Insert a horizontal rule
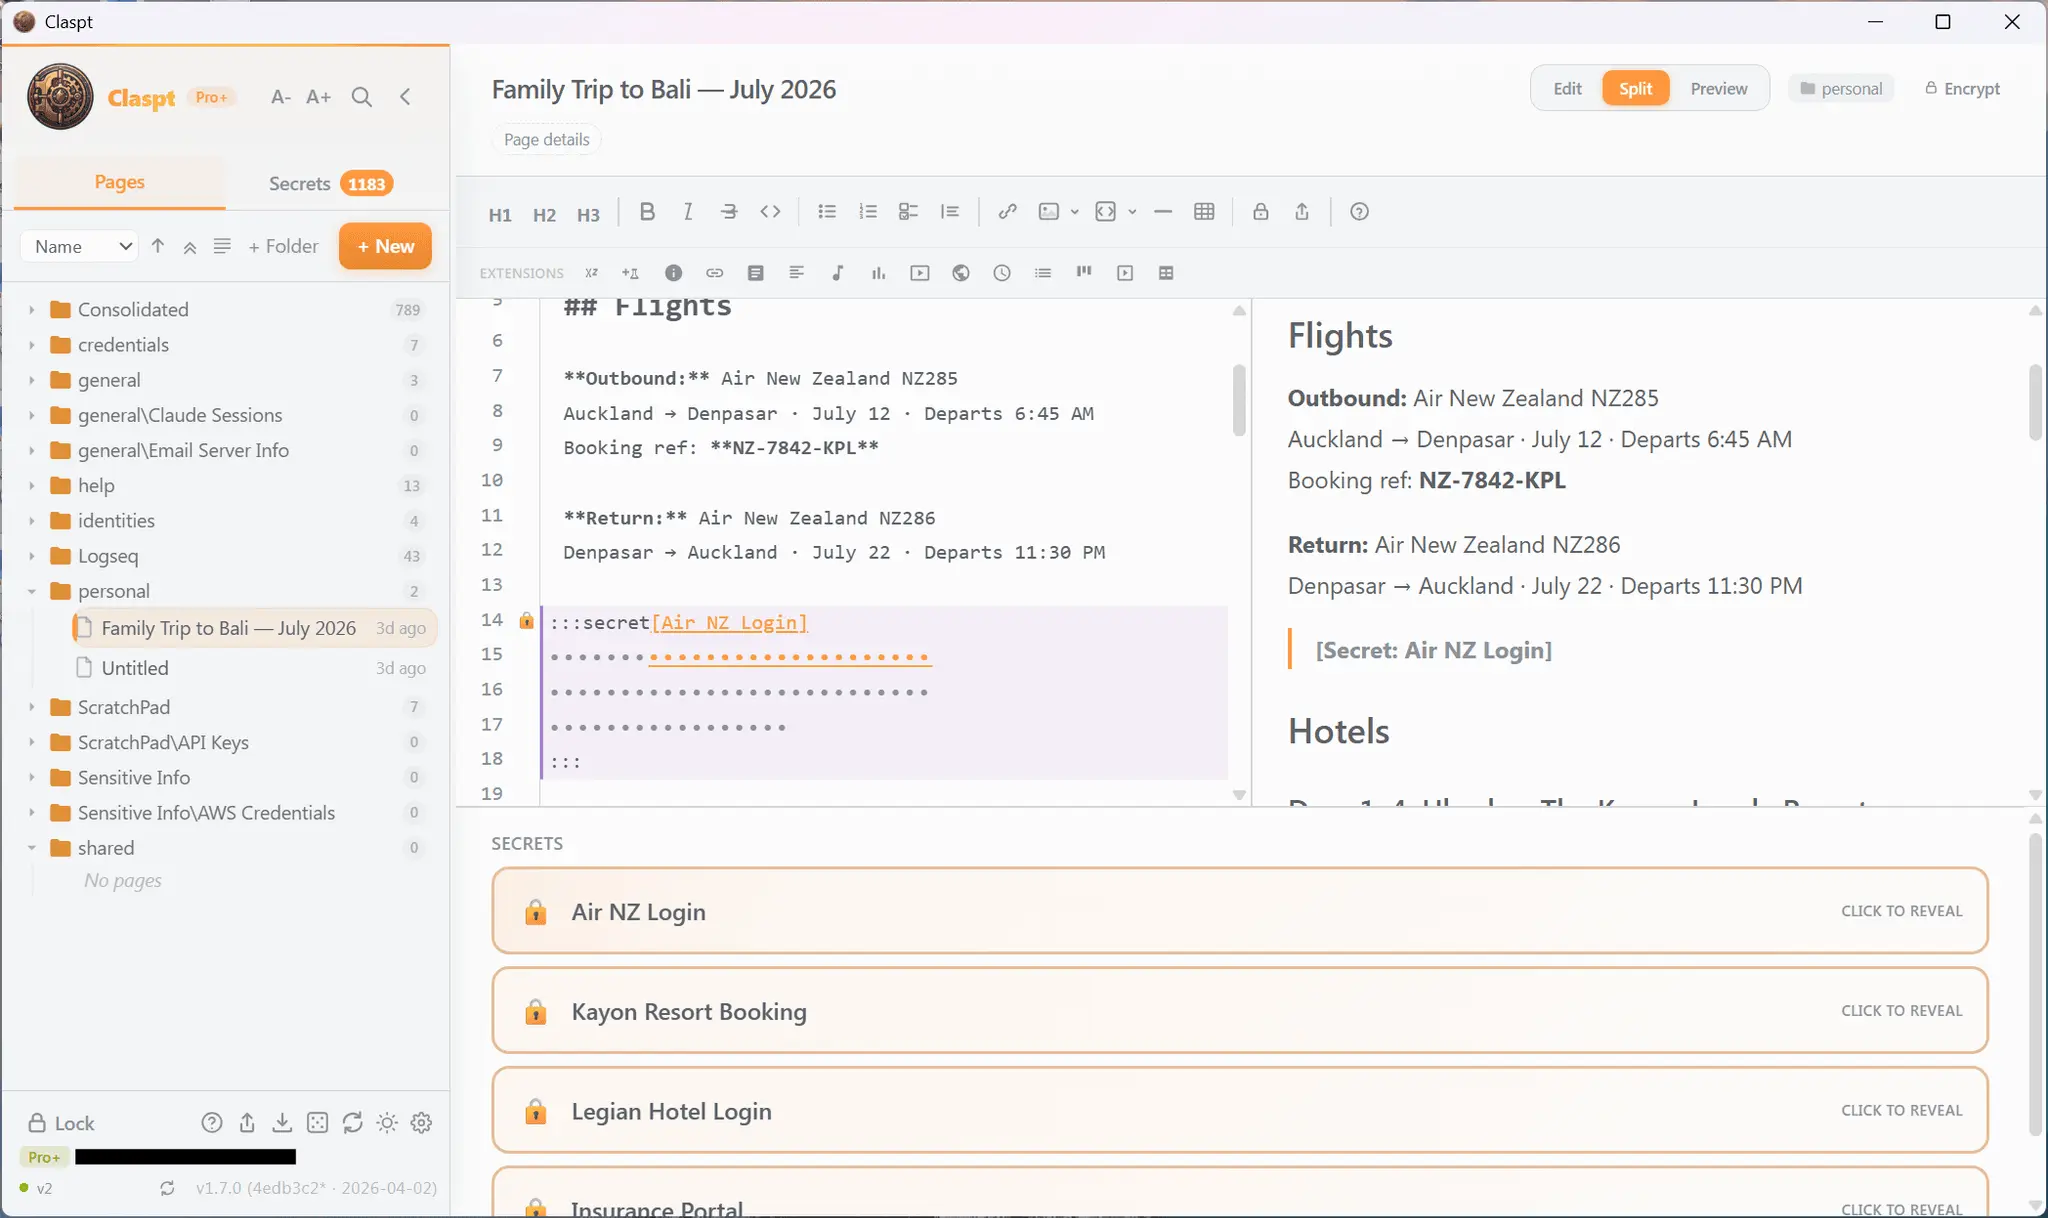2048x1218 pixels. (1163, 212)
